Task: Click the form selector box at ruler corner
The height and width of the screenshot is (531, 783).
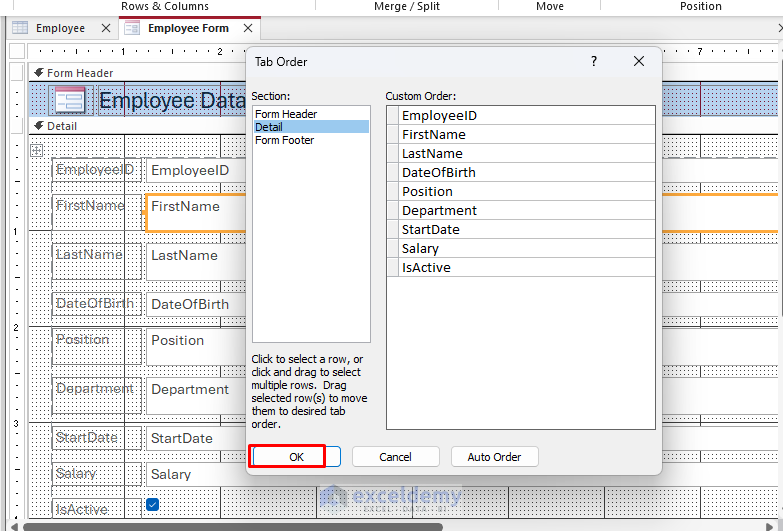Action: pos(17,51)
